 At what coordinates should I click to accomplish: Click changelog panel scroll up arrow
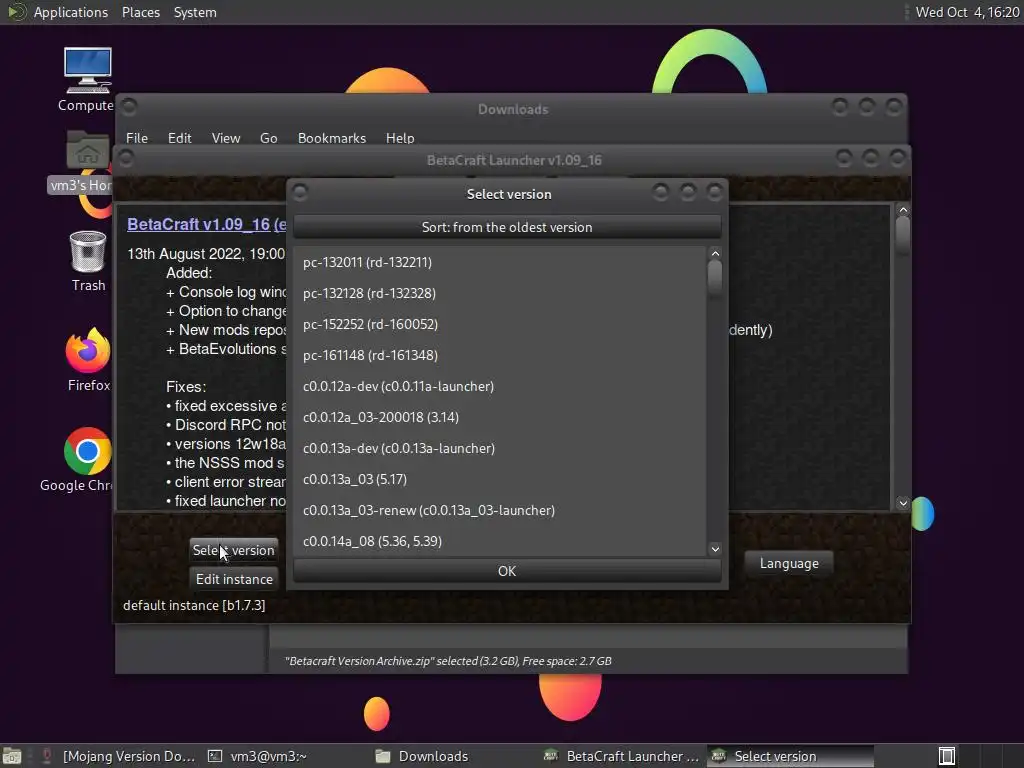(x=903, y=210)
